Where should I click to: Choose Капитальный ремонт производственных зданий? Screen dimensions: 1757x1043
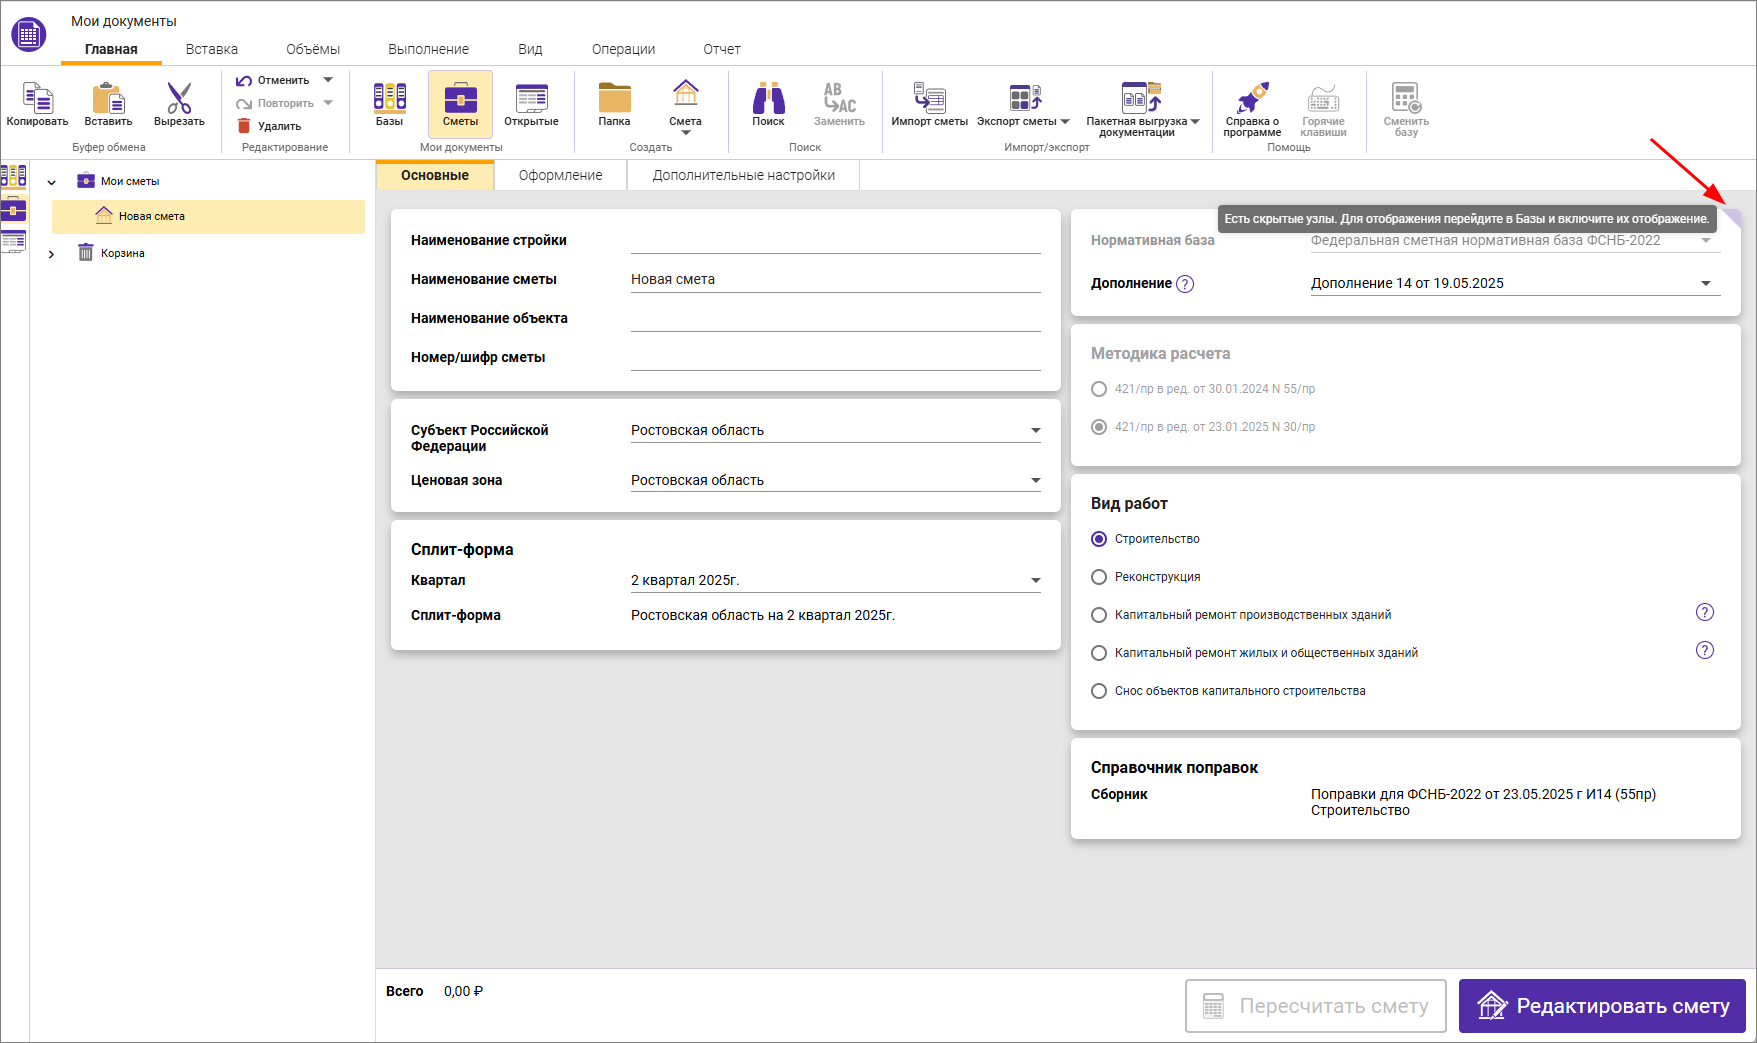[x=1099, y=615]
